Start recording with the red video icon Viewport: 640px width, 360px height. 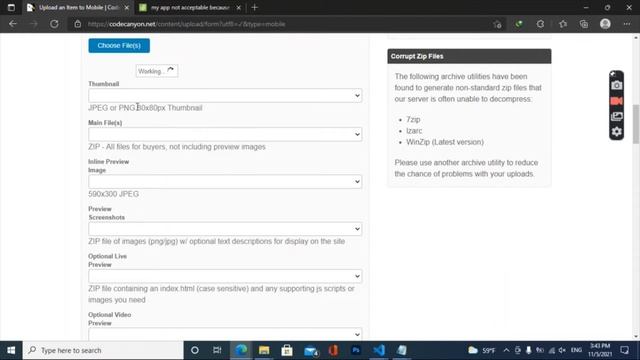(616, 101)
